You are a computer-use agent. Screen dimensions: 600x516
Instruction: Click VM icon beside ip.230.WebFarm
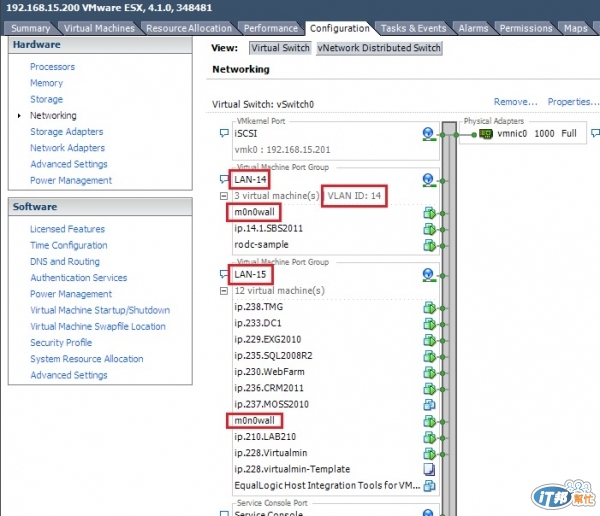point(429,372)
